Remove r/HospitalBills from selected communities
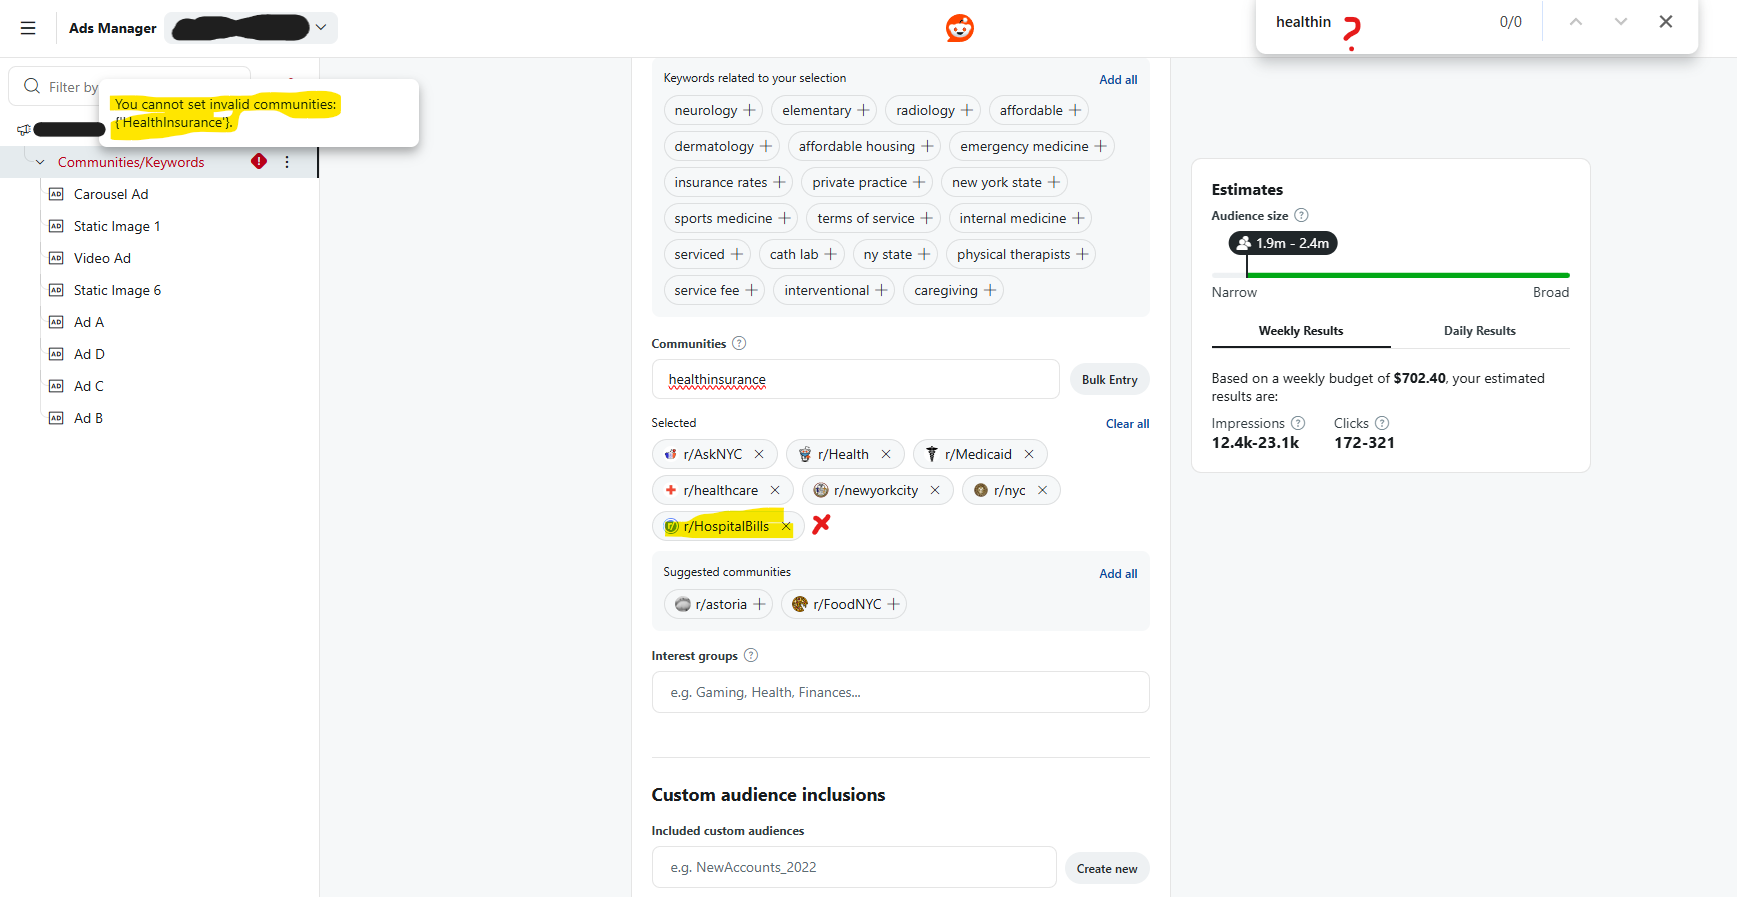This screenshot has height=897, width=1737. click(786, 526)
